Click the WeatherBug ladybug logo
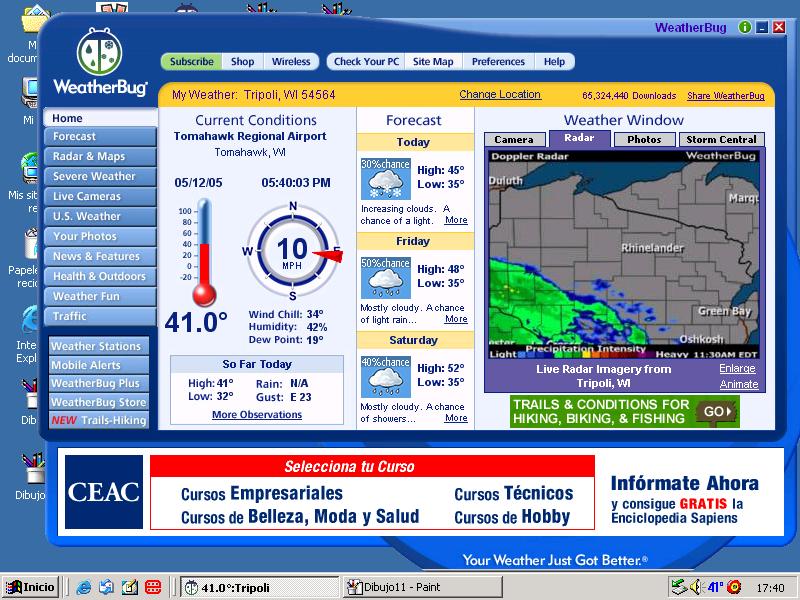800x600 pixels. click(x=99, y=51)
